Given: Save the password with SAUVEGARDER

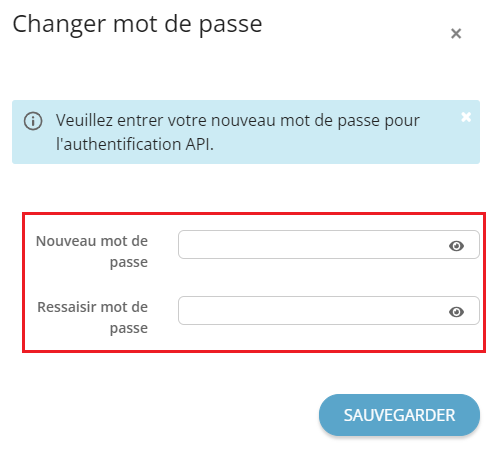Looking at the screenshot, I should pyautogui.click(x=399, y=415).
